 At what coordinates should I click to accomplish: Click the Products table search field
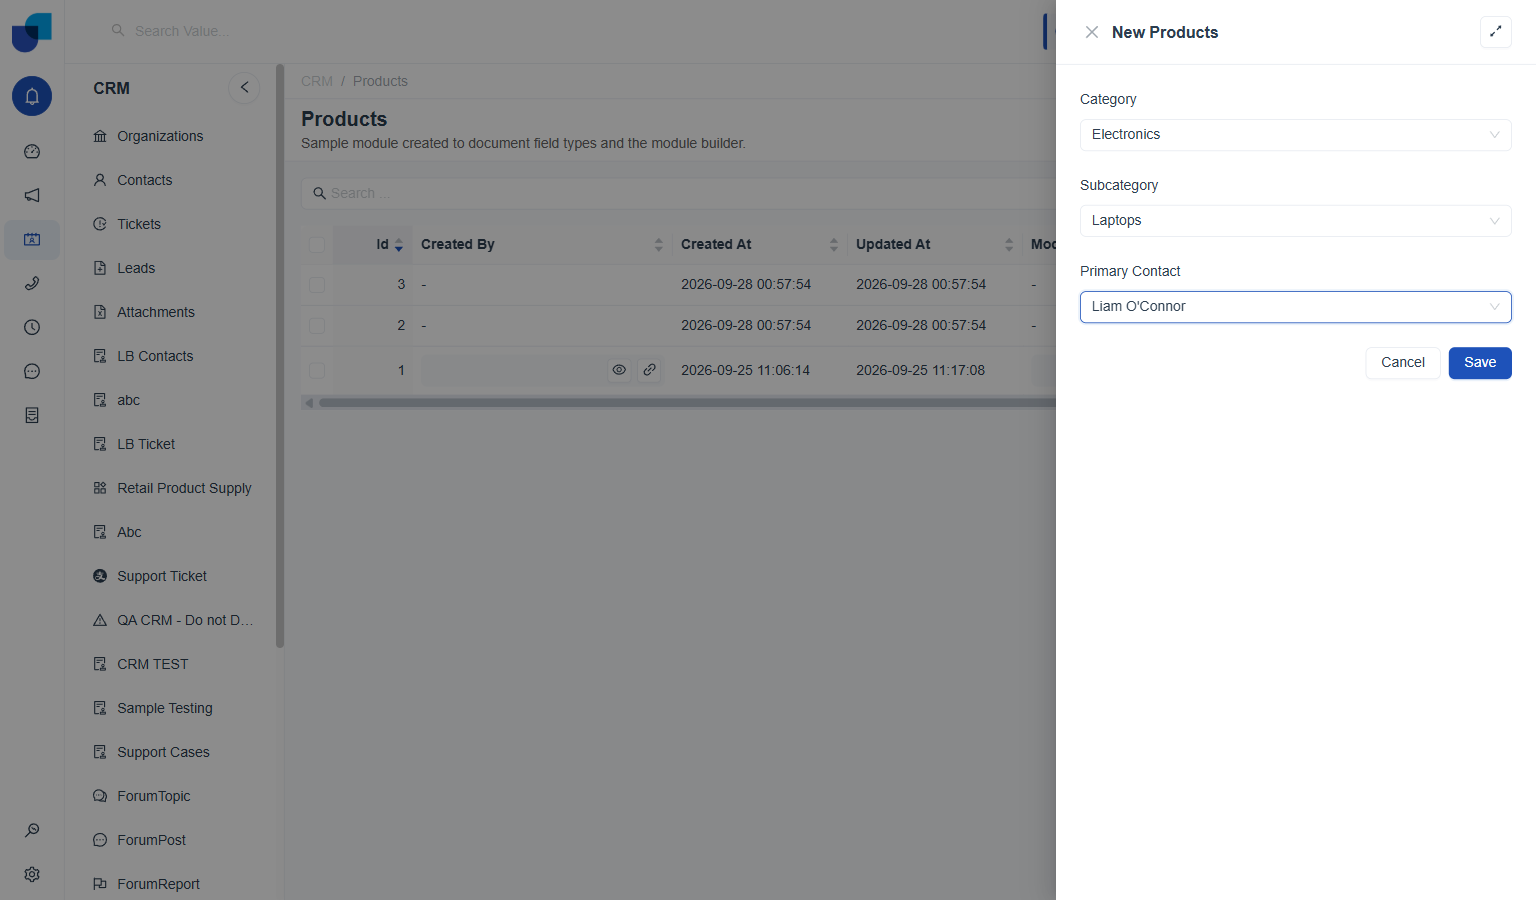click(x=680, y=193)
